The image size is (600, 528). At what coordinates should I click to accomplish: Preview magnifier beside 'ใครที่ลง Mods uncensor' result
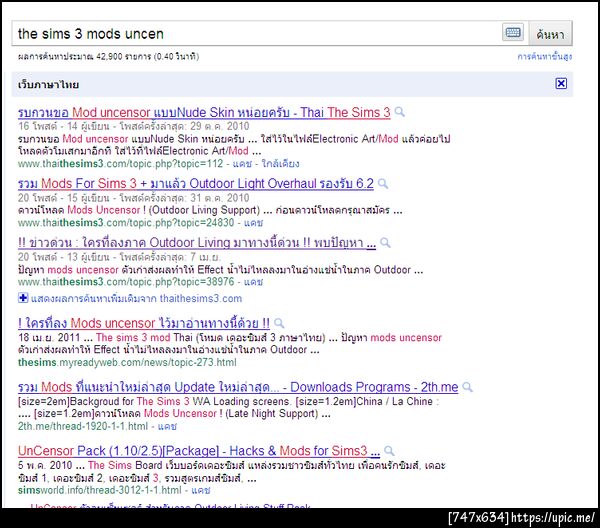(279, 323)
